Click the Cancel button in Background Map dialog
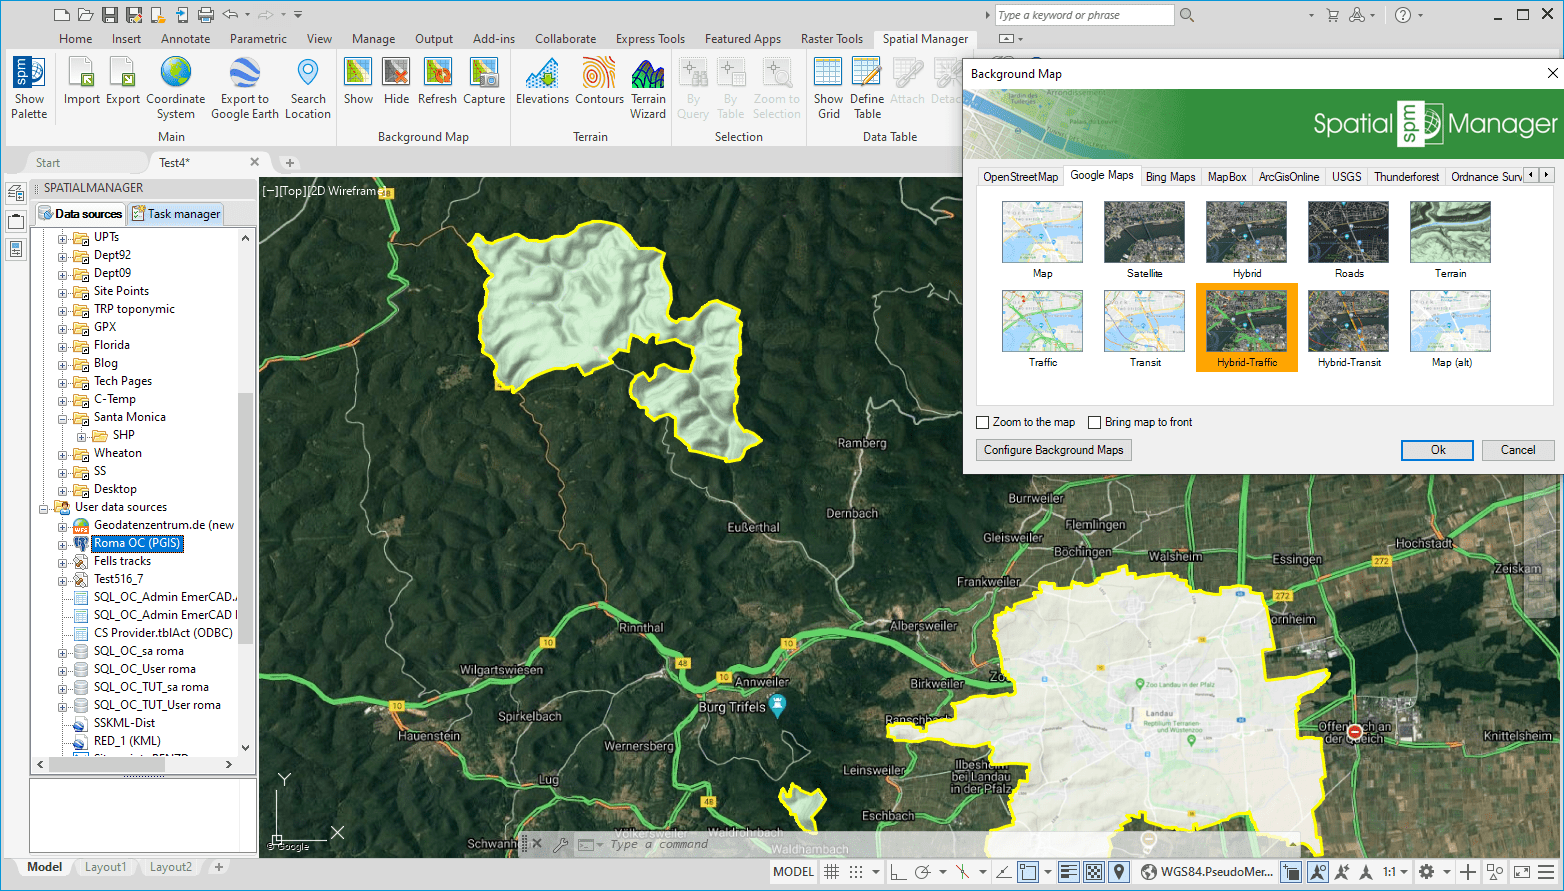1564x891 pixels. tap(1518, 450)
